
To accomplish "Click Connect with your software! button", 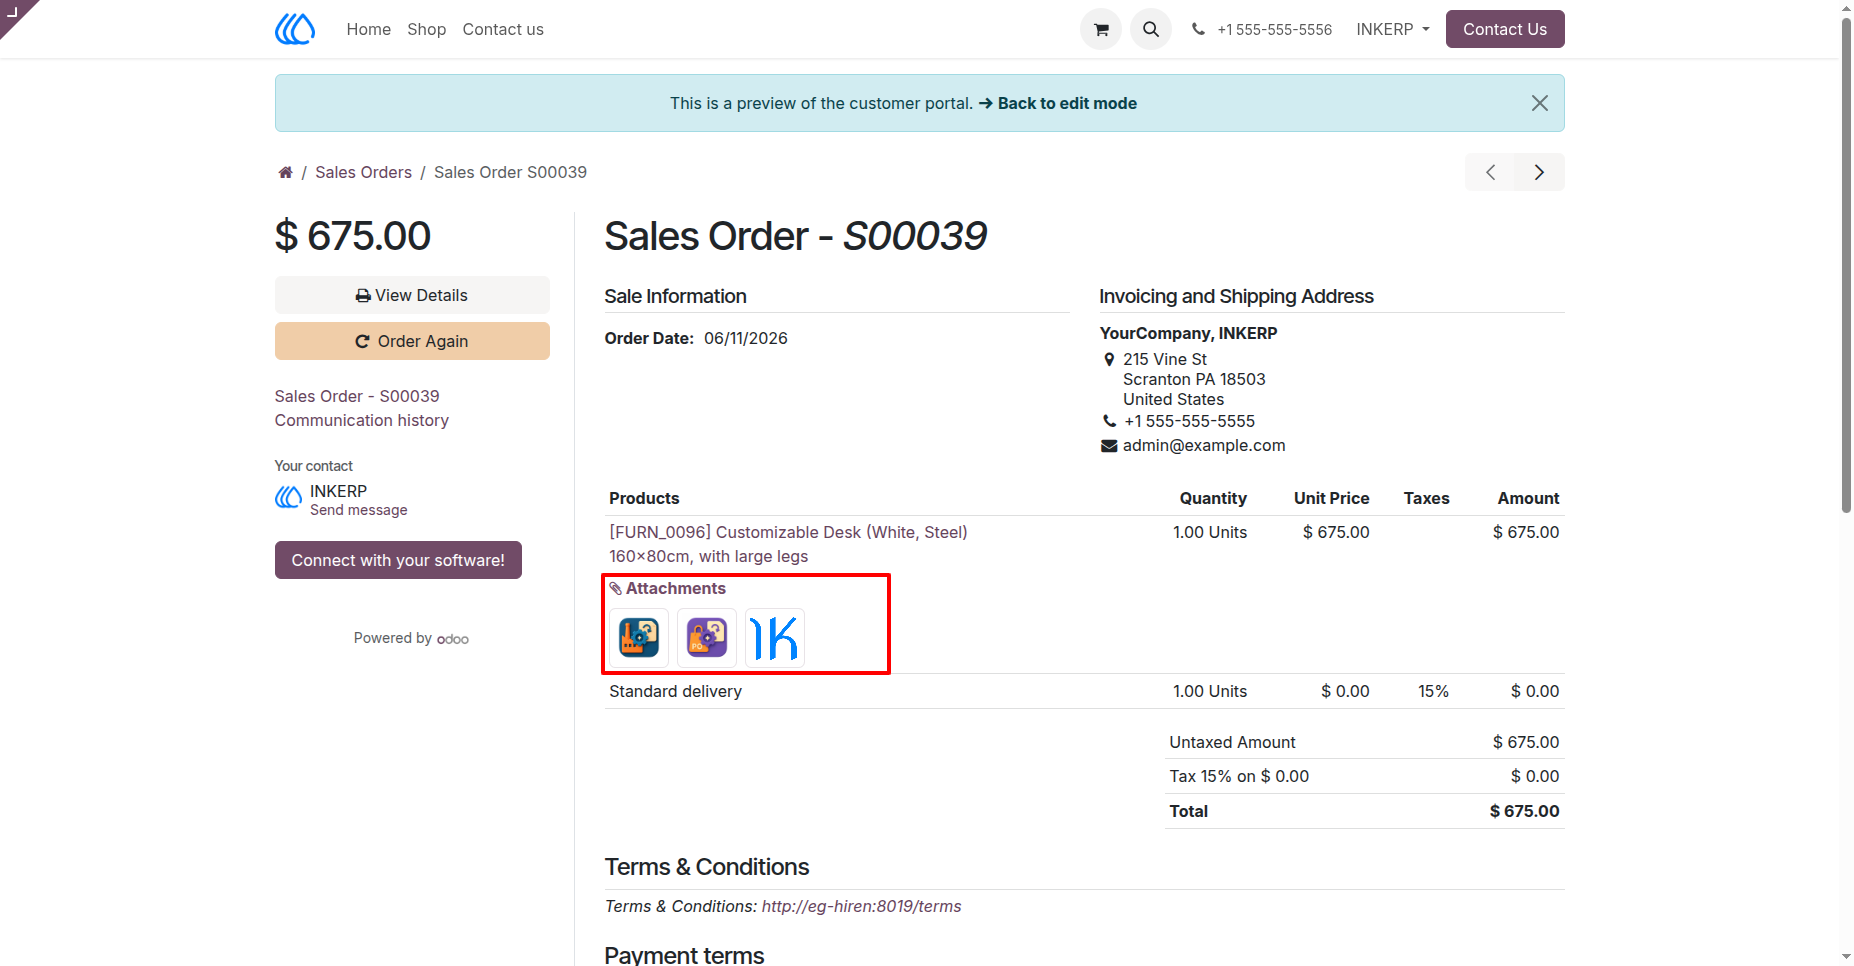I will pos(398,560).
